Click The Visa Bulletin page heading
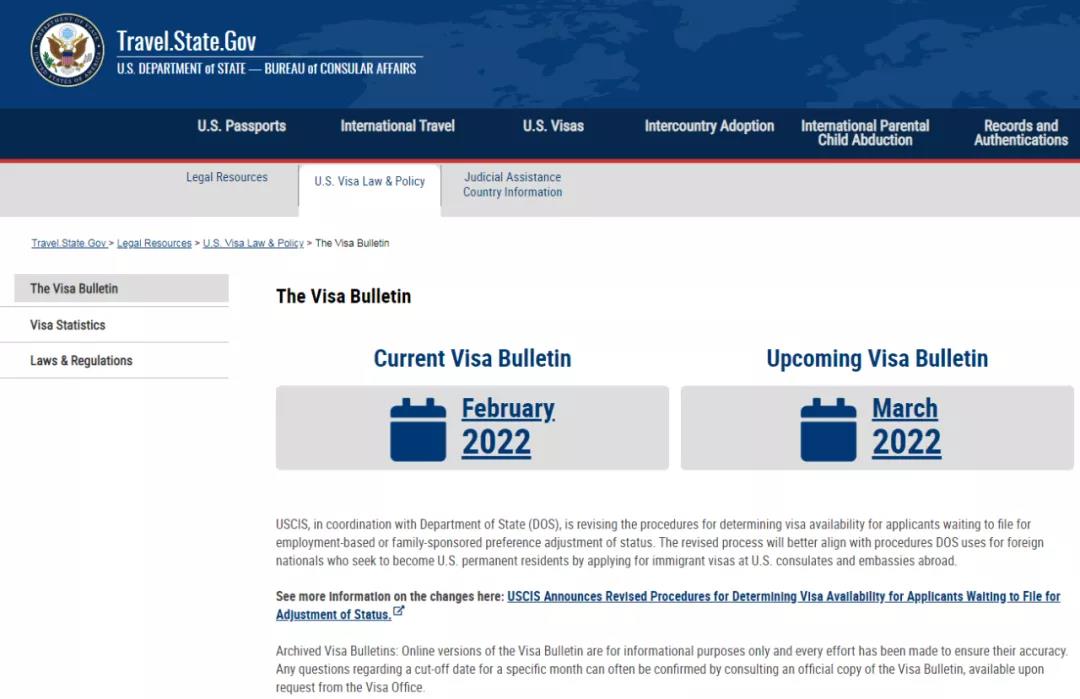1080x699 pixels. (x=344, y=296)
